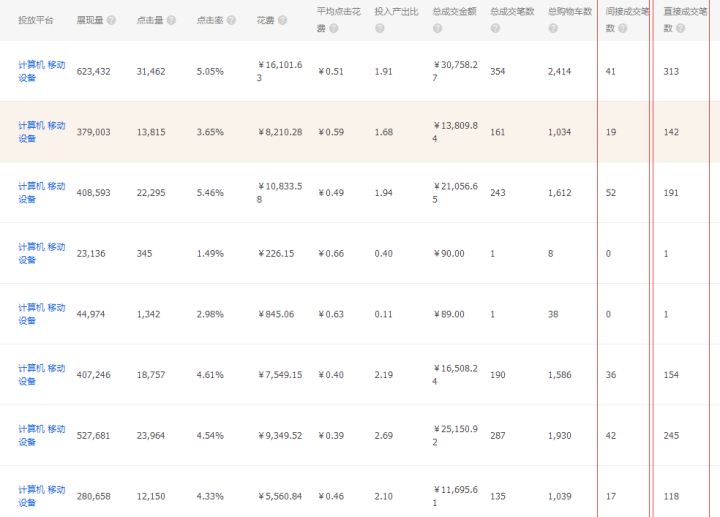Click help icon under 总成交金额 header
720x517 pixels.
pos(437,28)
